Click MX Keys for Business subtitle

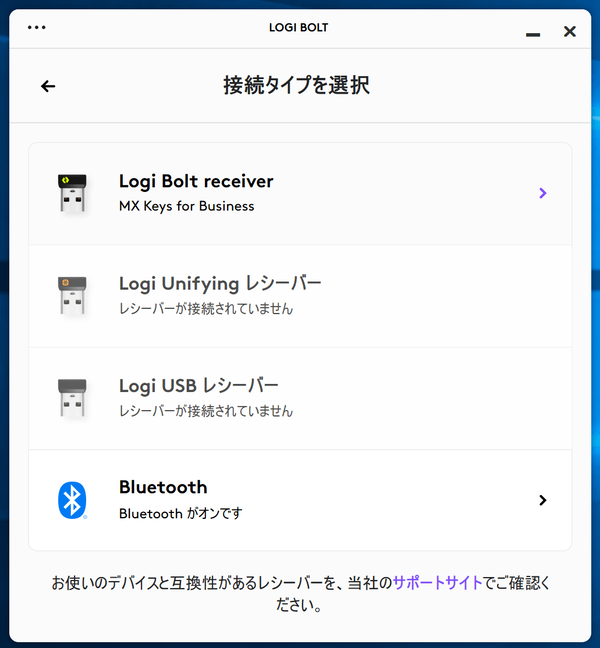pyautogui.click(x=186, y=206)
